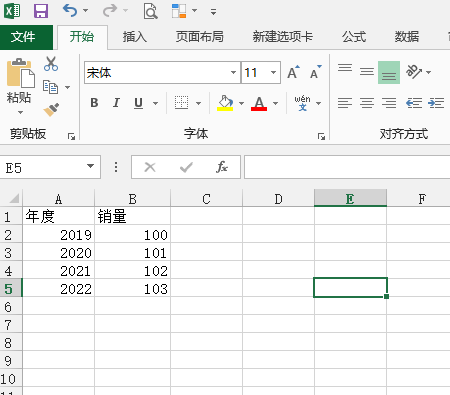The width and height of the screenshot is (450, 395).
Task: Click the formula bar Enter checkmark
Action: [186, 167]
